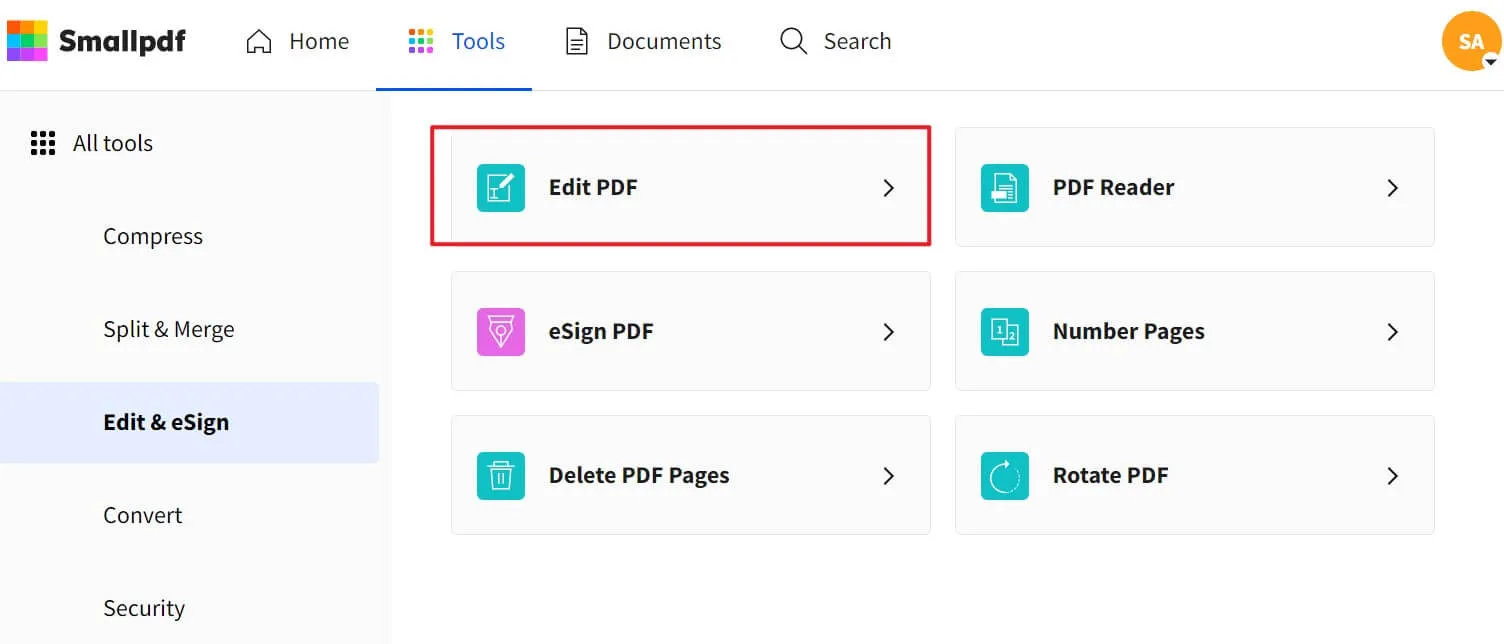Click the Number Pages tool icon

pos(1004,332)
